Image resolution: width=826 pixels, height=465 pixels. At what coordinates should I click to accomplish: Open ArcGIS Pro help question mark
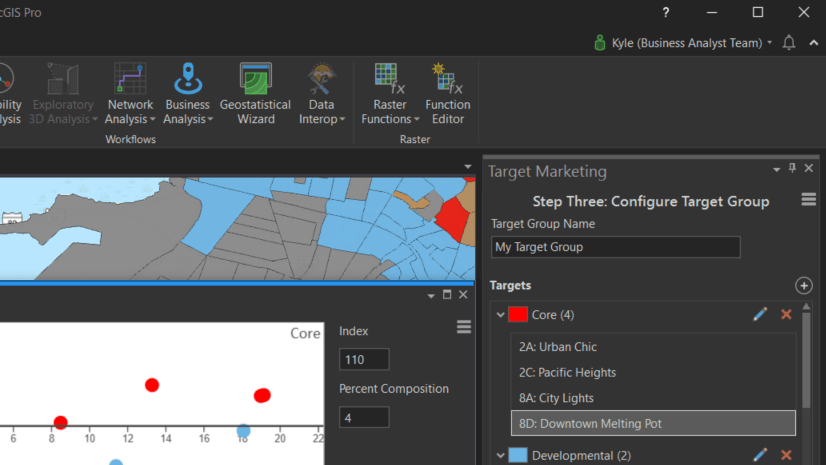tap(666, 12)
